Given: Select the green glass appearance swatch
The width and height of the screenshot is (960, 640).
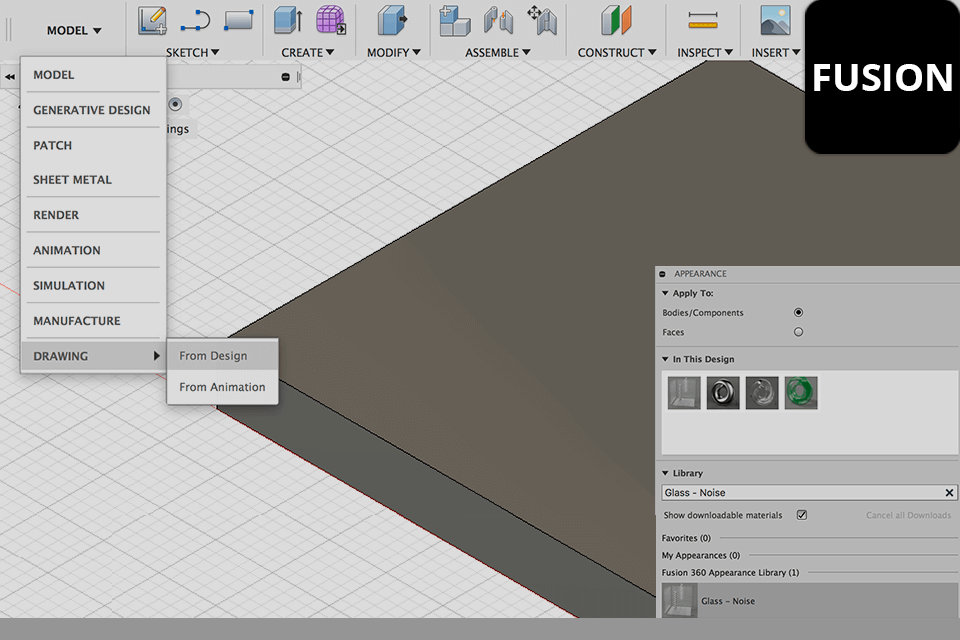Looking at the screenshot, I should pyautogui.click(x=801, y=393).
